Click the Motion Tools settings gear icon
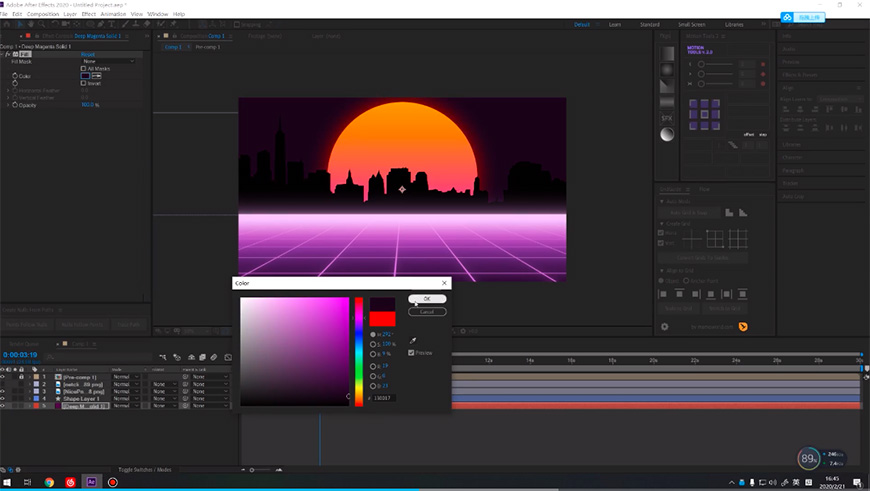 click(x=665, y=327)
